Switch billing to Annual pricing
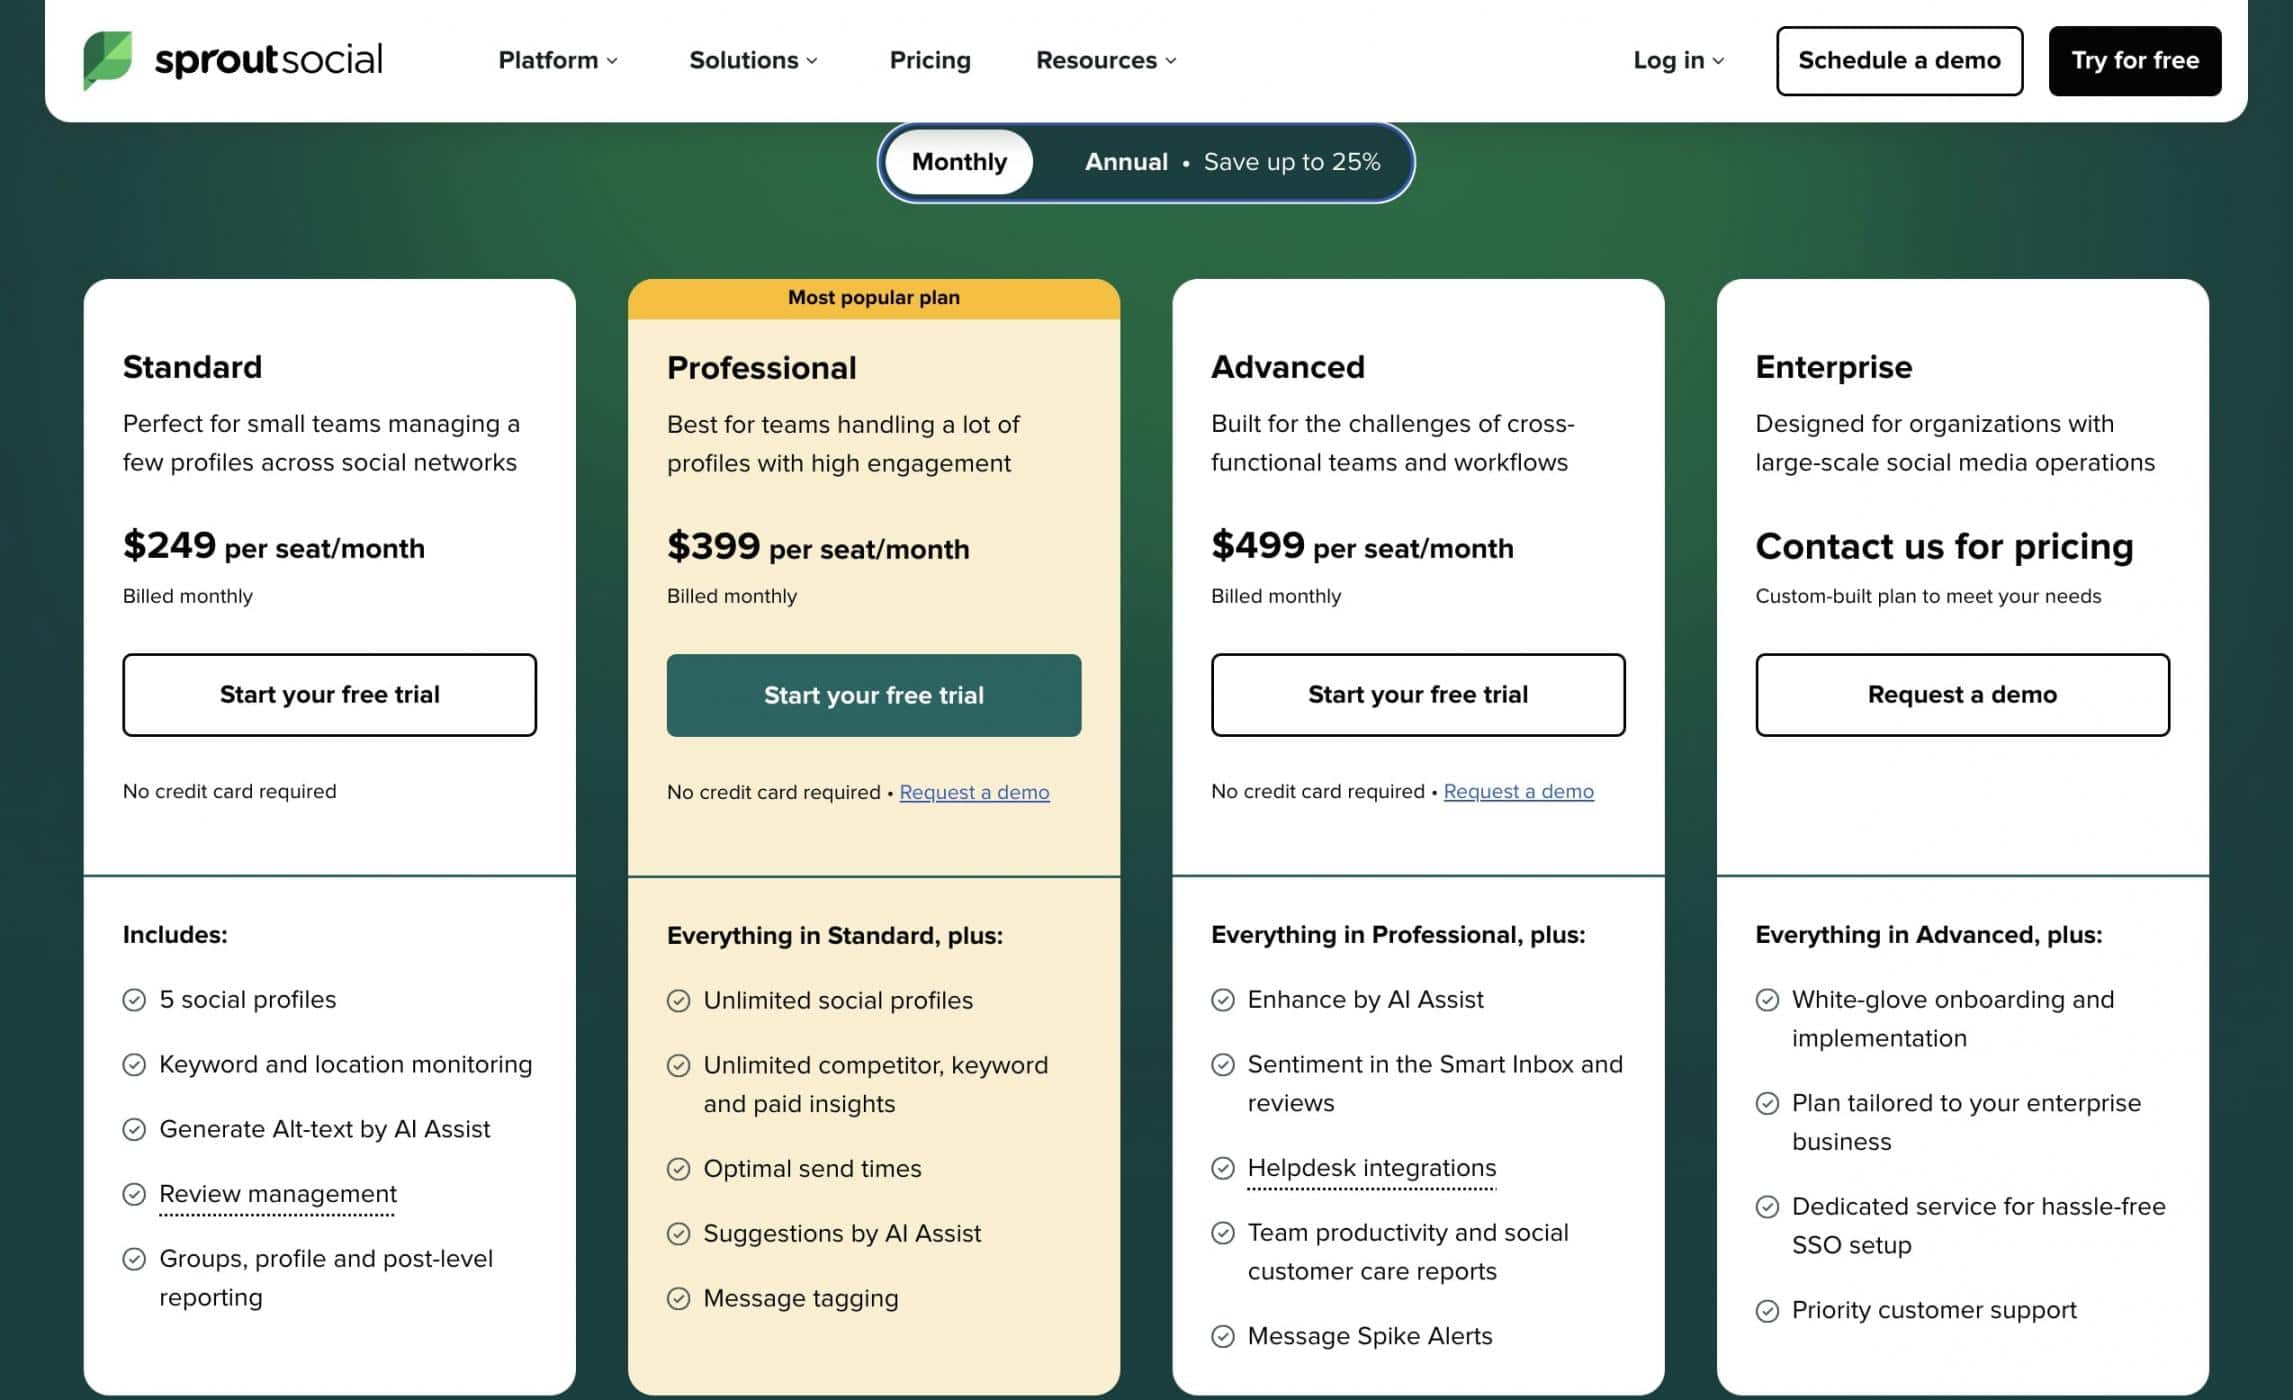The width and height of the screenshot is (2293, 1400). [x=1231, y=162]
